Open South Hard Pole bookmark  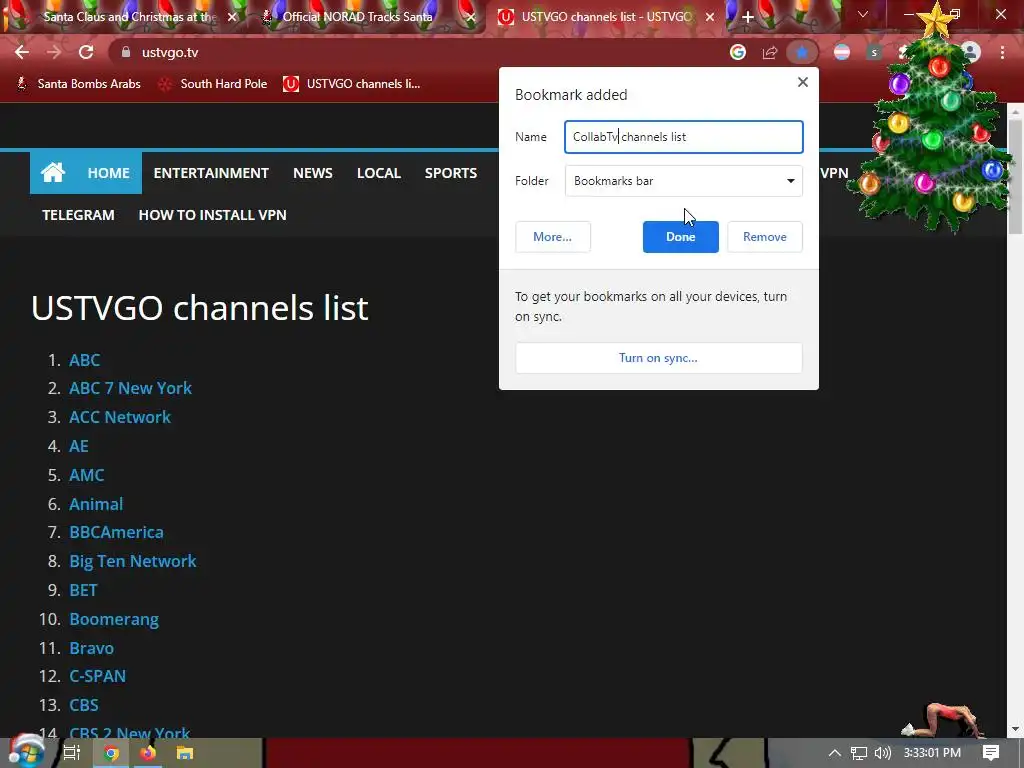point(214,84)
